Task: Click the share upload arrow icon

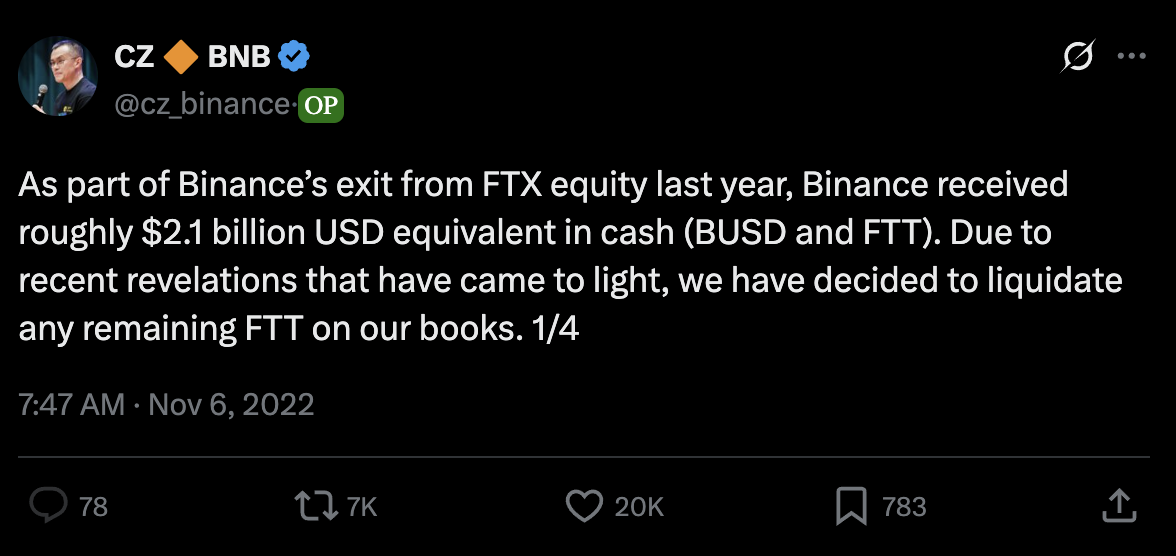Action: (x=1117, y=505)
